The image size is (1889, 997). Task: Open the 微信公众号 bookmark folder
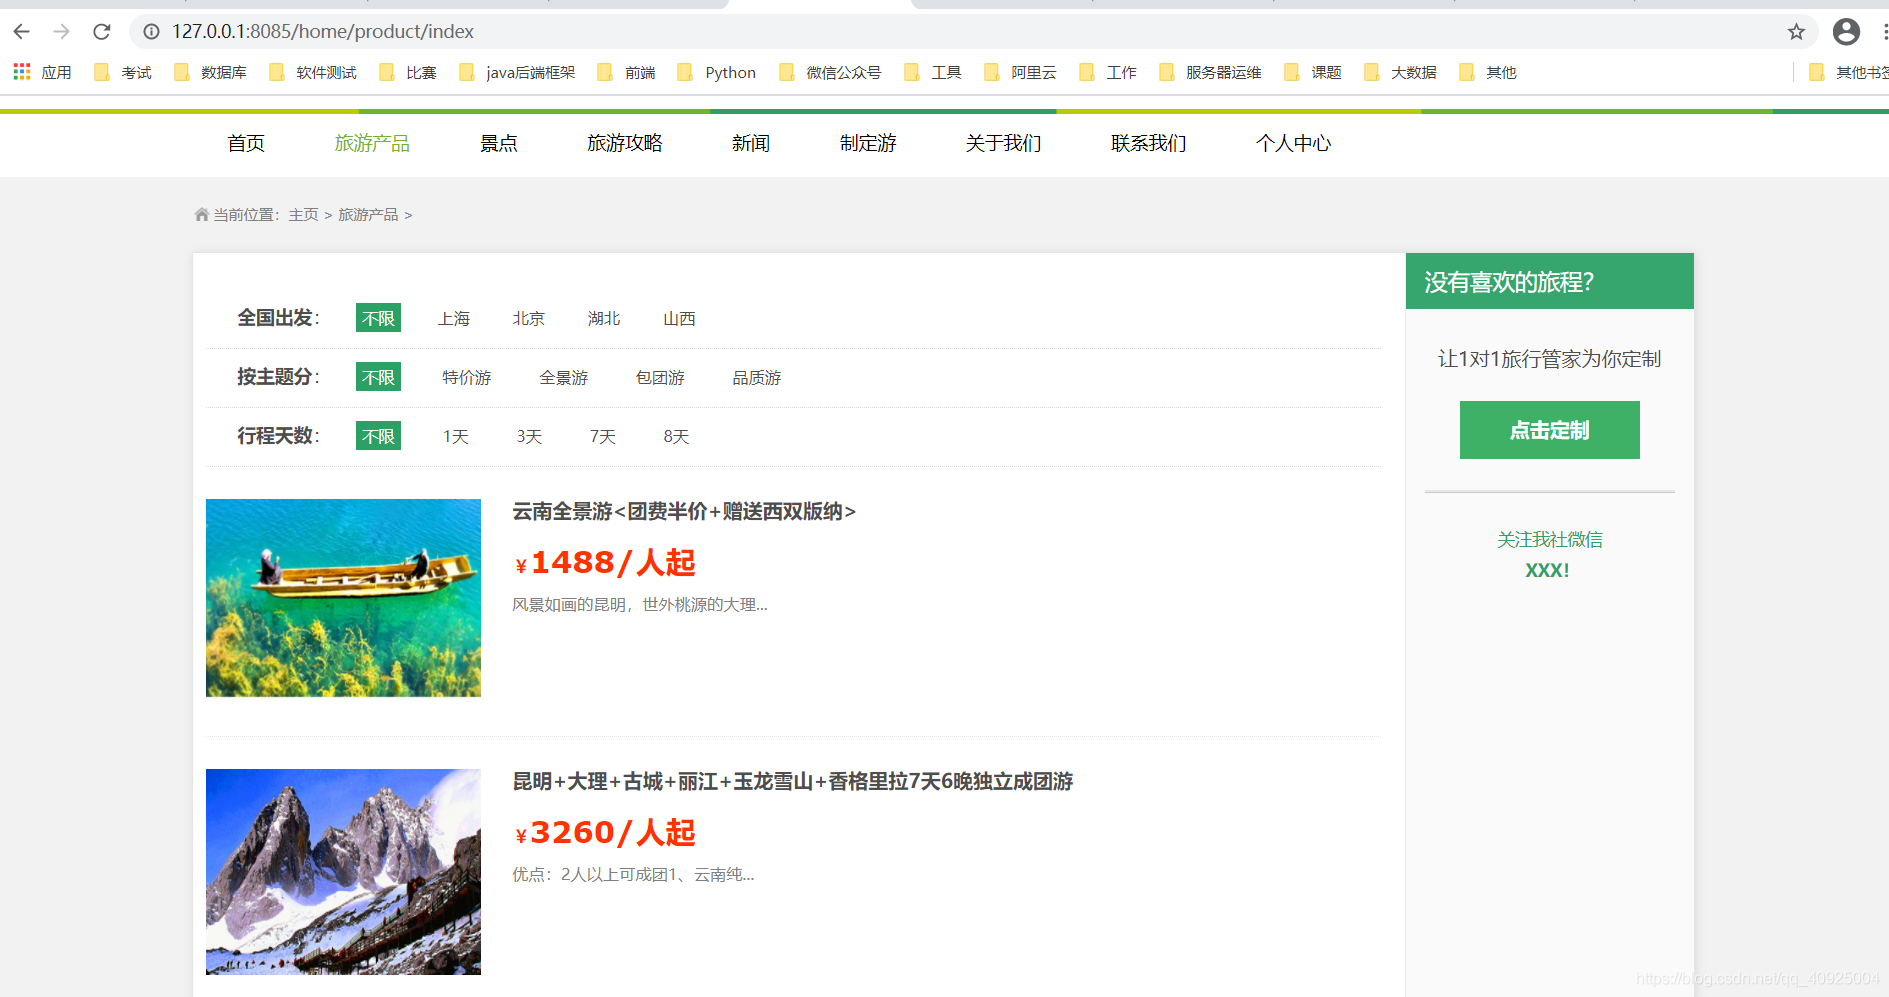pos(830,72)
